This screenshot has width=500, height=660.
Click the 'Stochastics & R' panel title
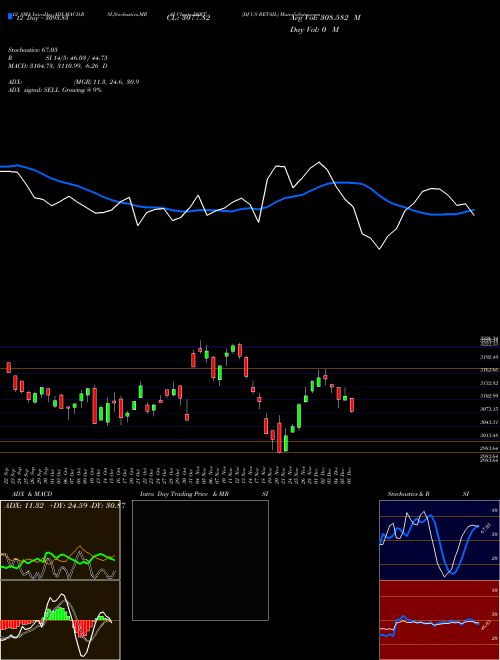point(408,494)
